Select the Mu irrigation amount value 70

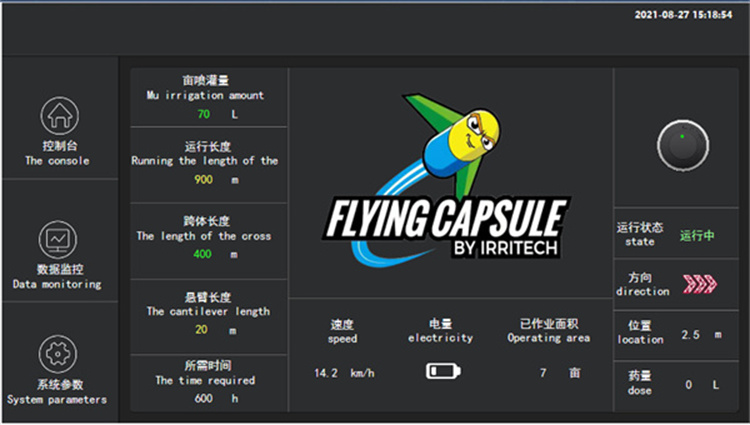(203, 114)
